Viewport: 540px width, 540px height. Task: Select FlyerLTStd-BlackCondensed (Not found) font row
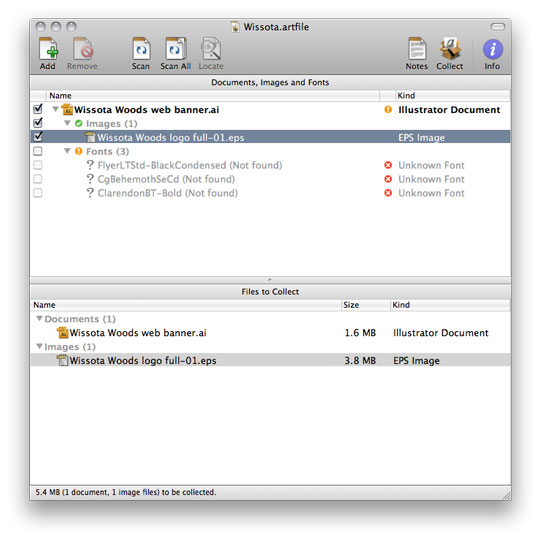click(x=270, y=165)
